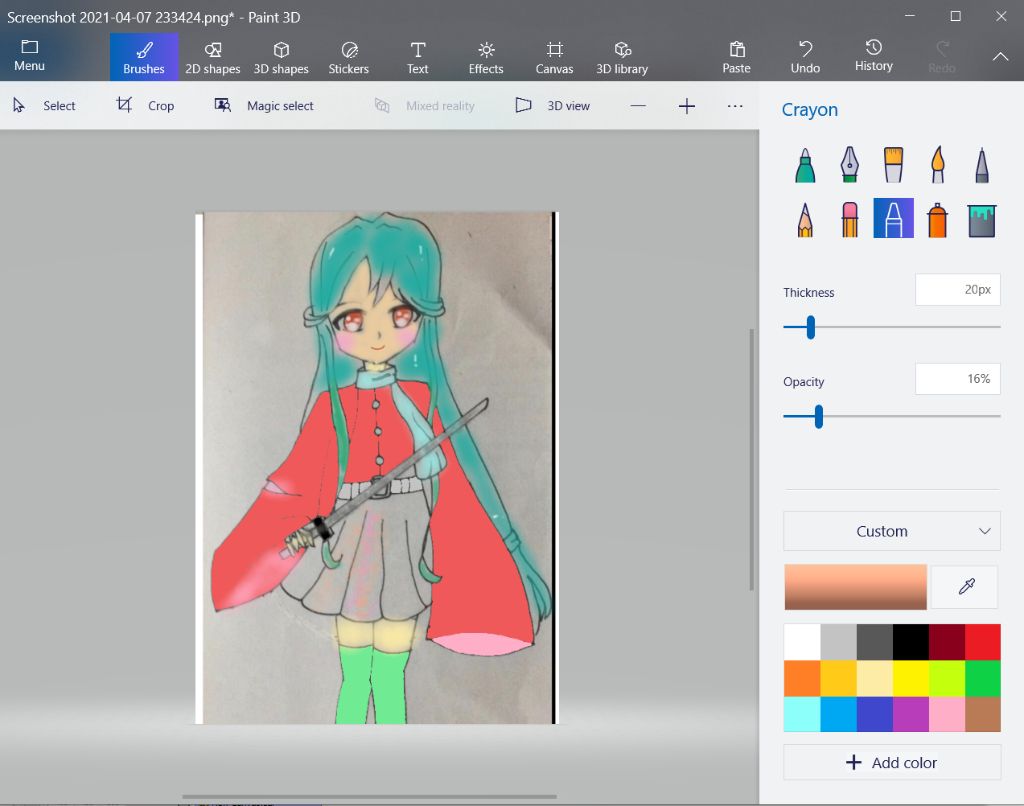Click the Opacity slider handle
1024x806 pixels.
pyautogui.click(x=818, y=417)
